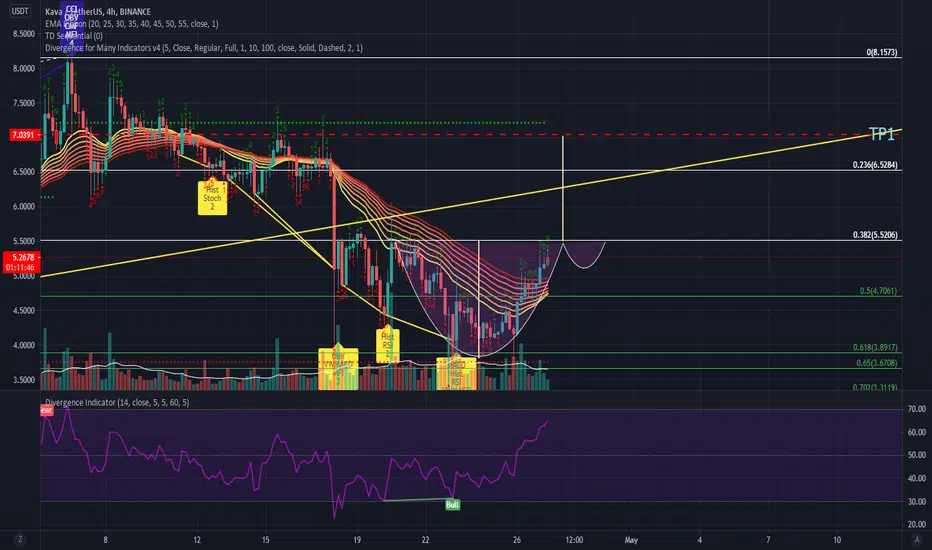The width and height of the screenshot is (932, 550).
Task: Click 20.00 on the RSI scale
Action: pyautogui.click(x=917, y=524)
